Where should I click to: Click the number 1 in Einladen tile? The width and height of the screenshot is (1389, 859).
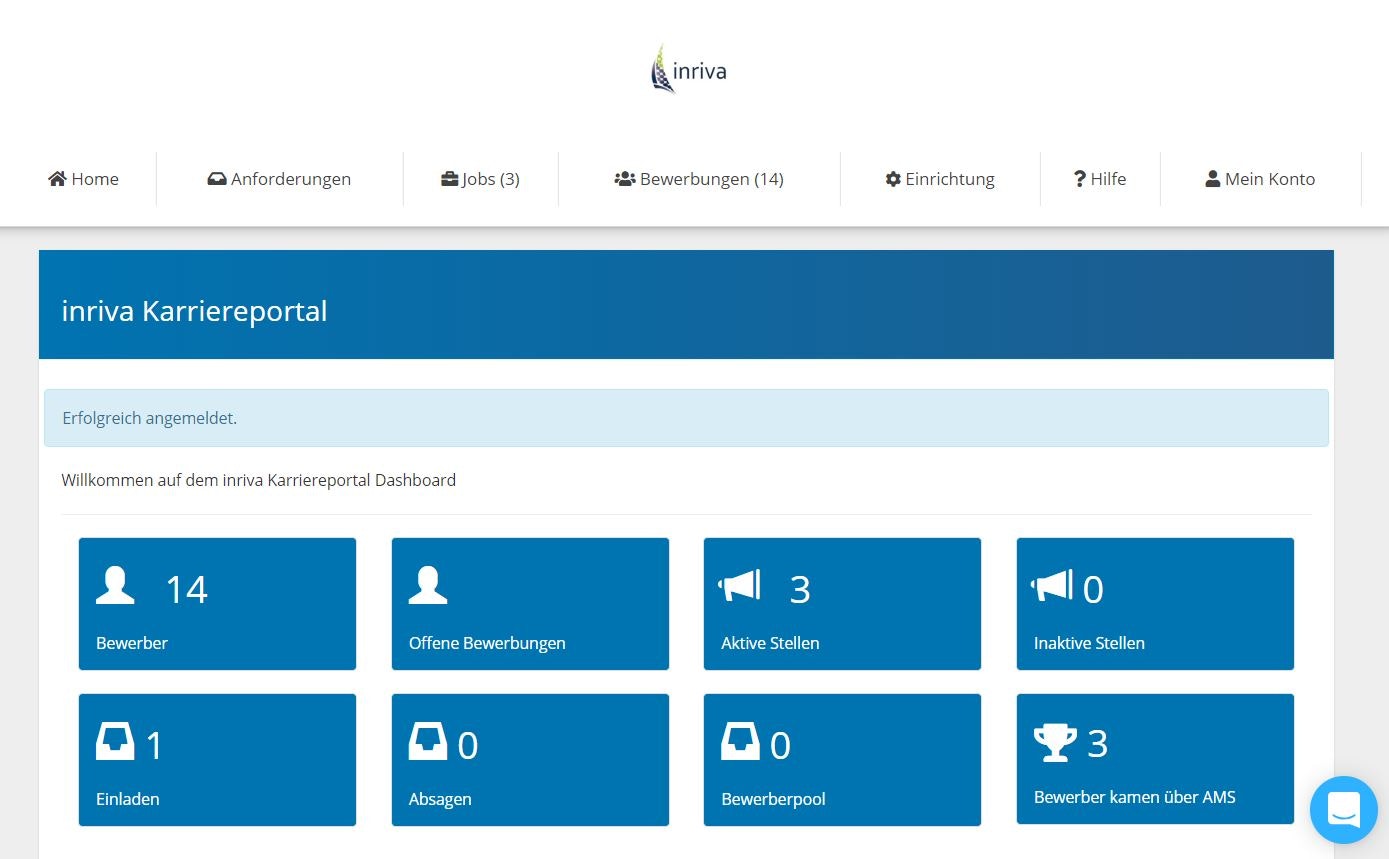pyautogui.click(x=154, y=745)
